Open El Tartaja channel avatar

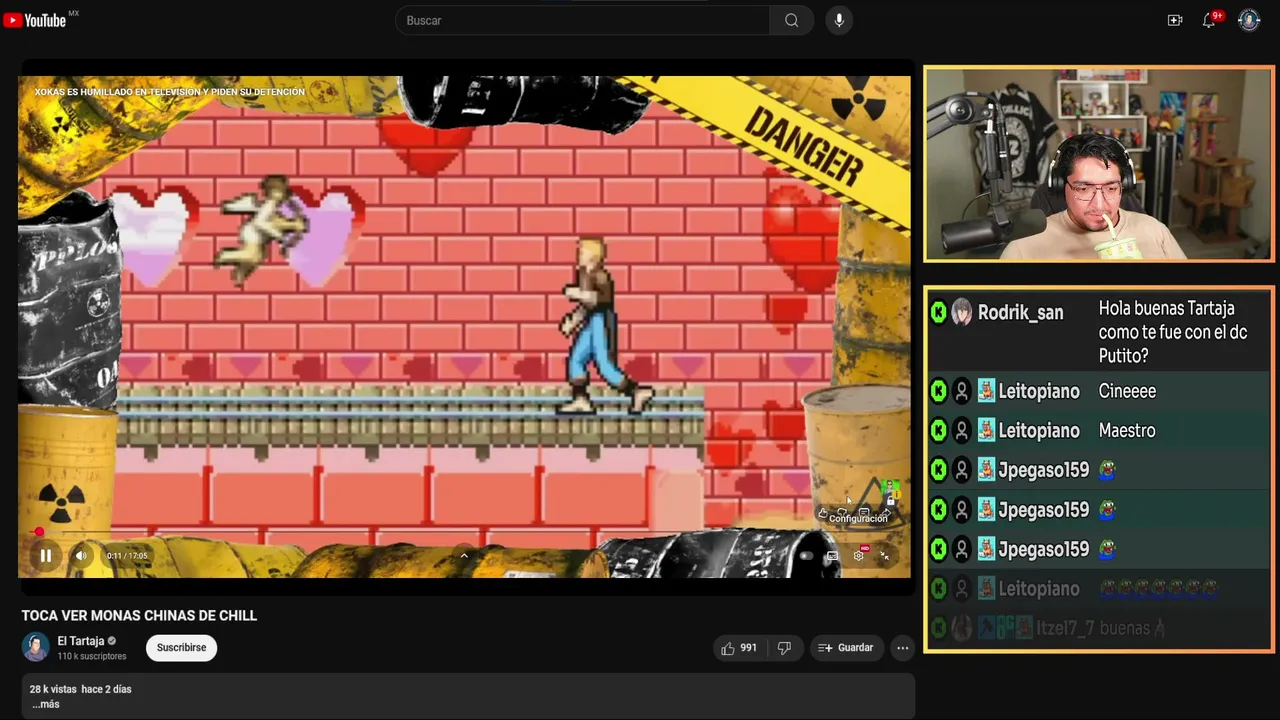(36, 647)
